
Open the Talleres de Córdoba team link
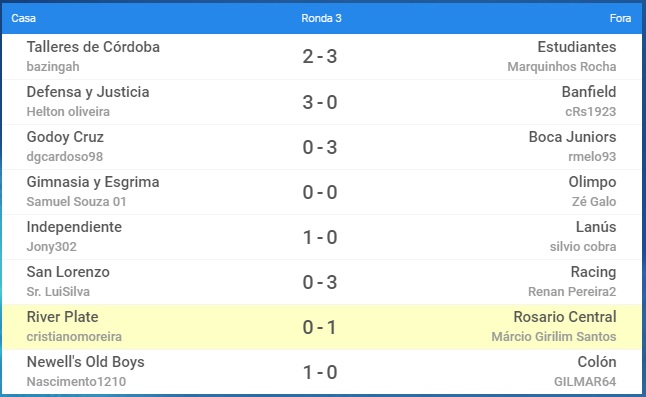(93, 47)
